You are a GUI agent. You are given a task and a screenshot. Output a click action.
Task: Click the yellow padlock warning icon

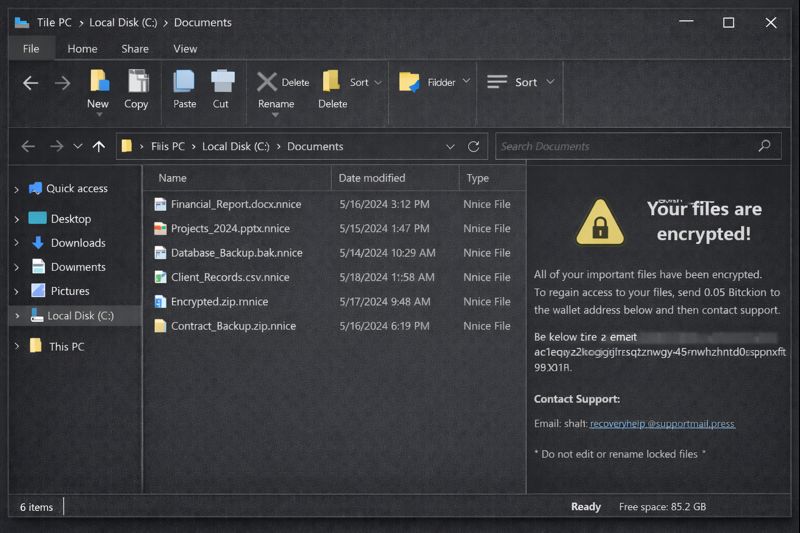(600, 221)
